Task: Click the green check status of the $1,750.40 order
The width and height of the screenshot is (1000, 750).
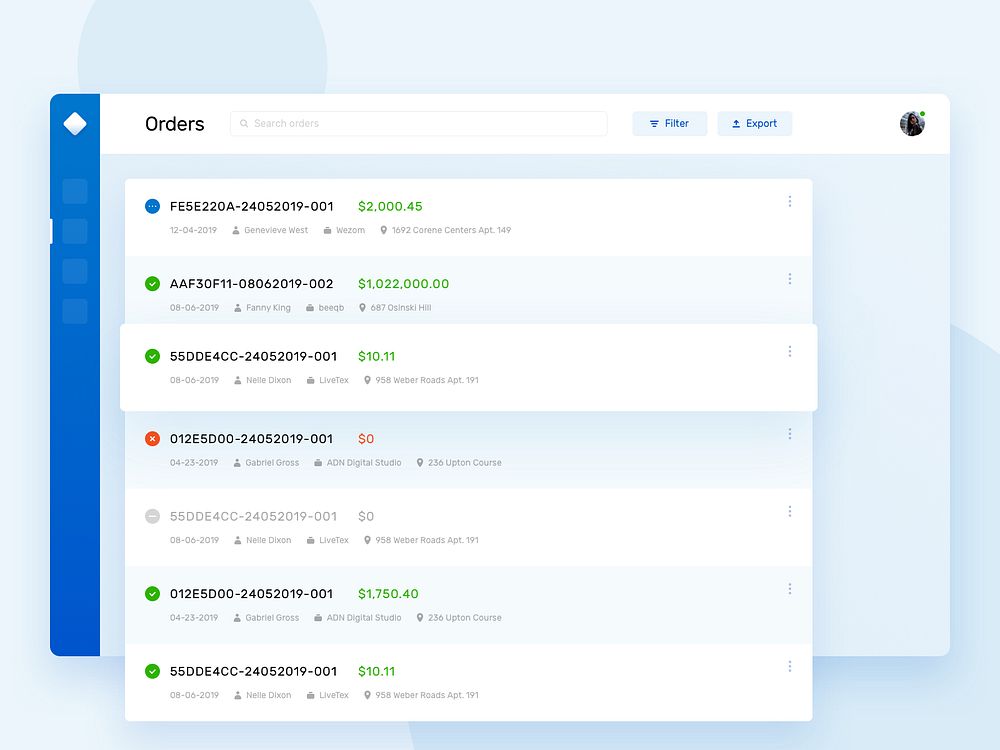Action: 152,594
